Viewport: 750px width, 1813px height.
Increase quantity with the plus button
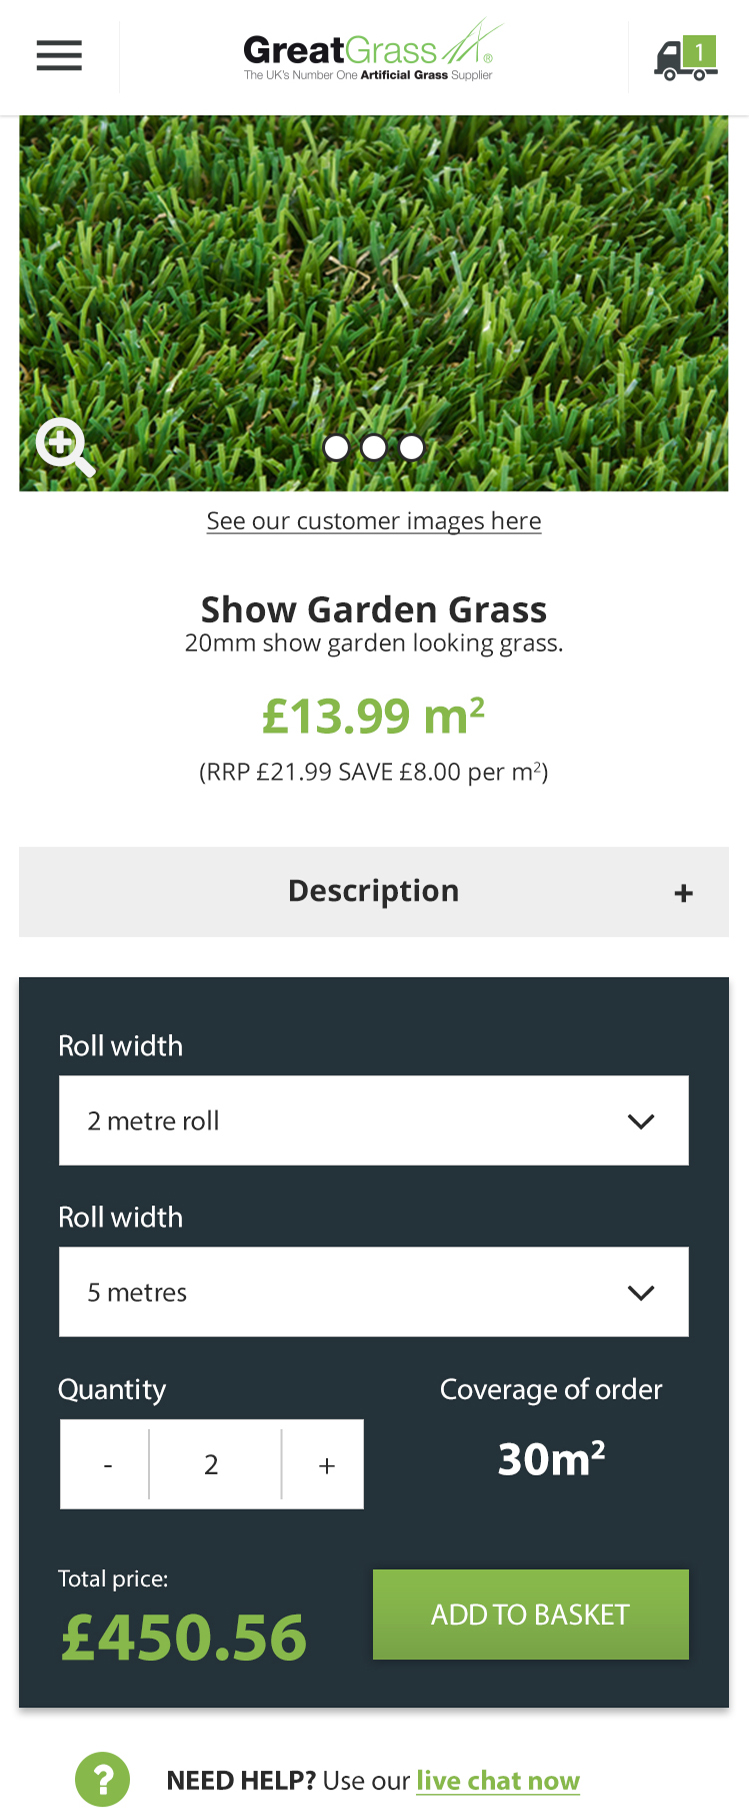point(326,1464)
